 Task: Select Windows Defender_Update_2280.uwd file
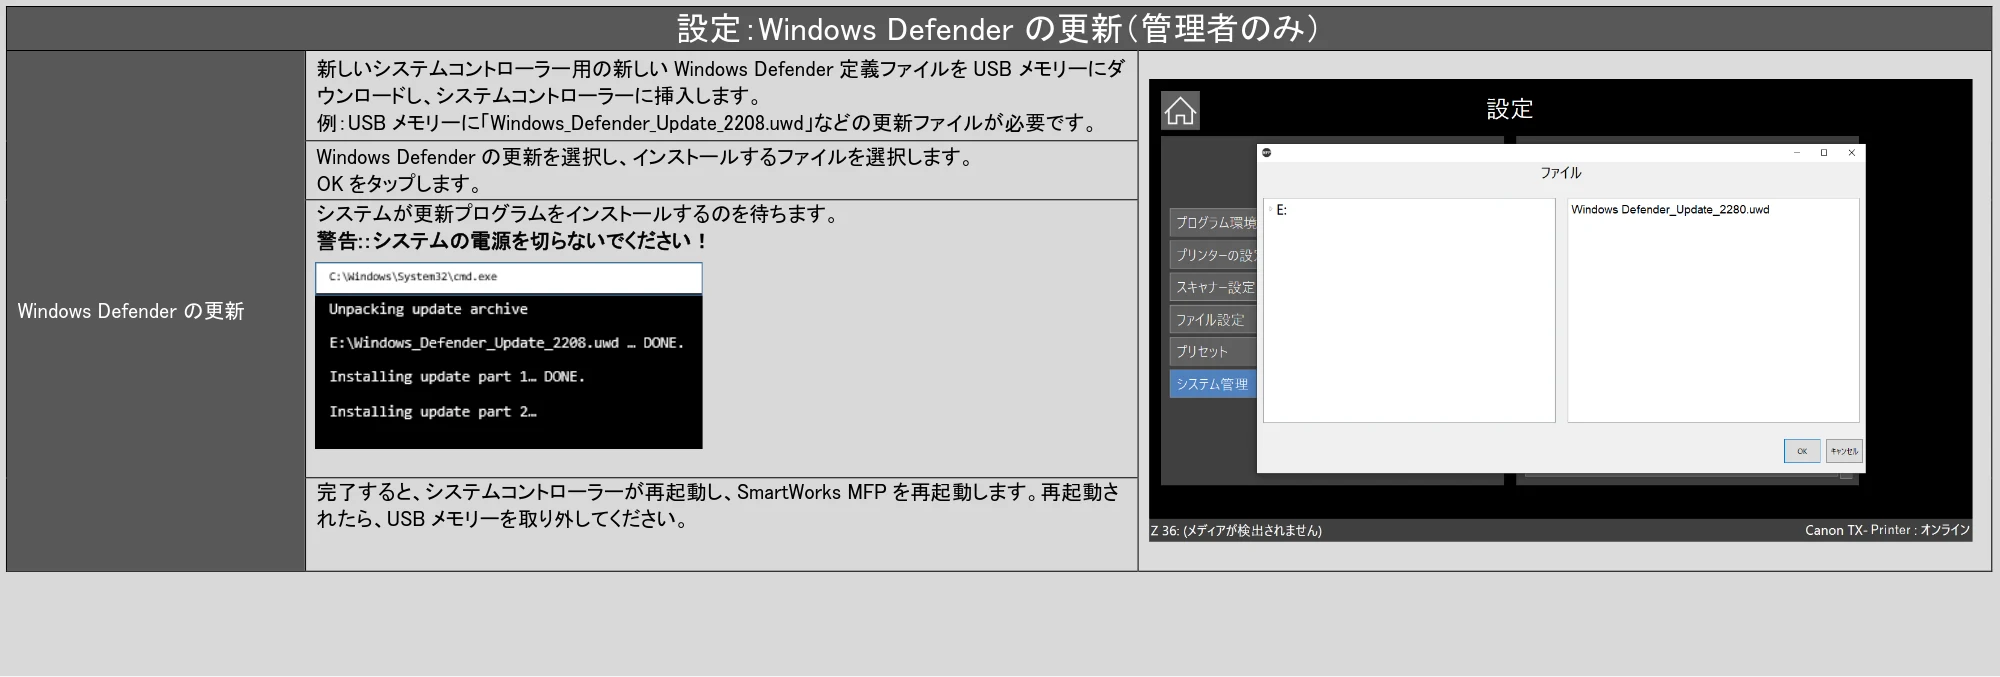pyautogui.click(x=1670, y=210)
